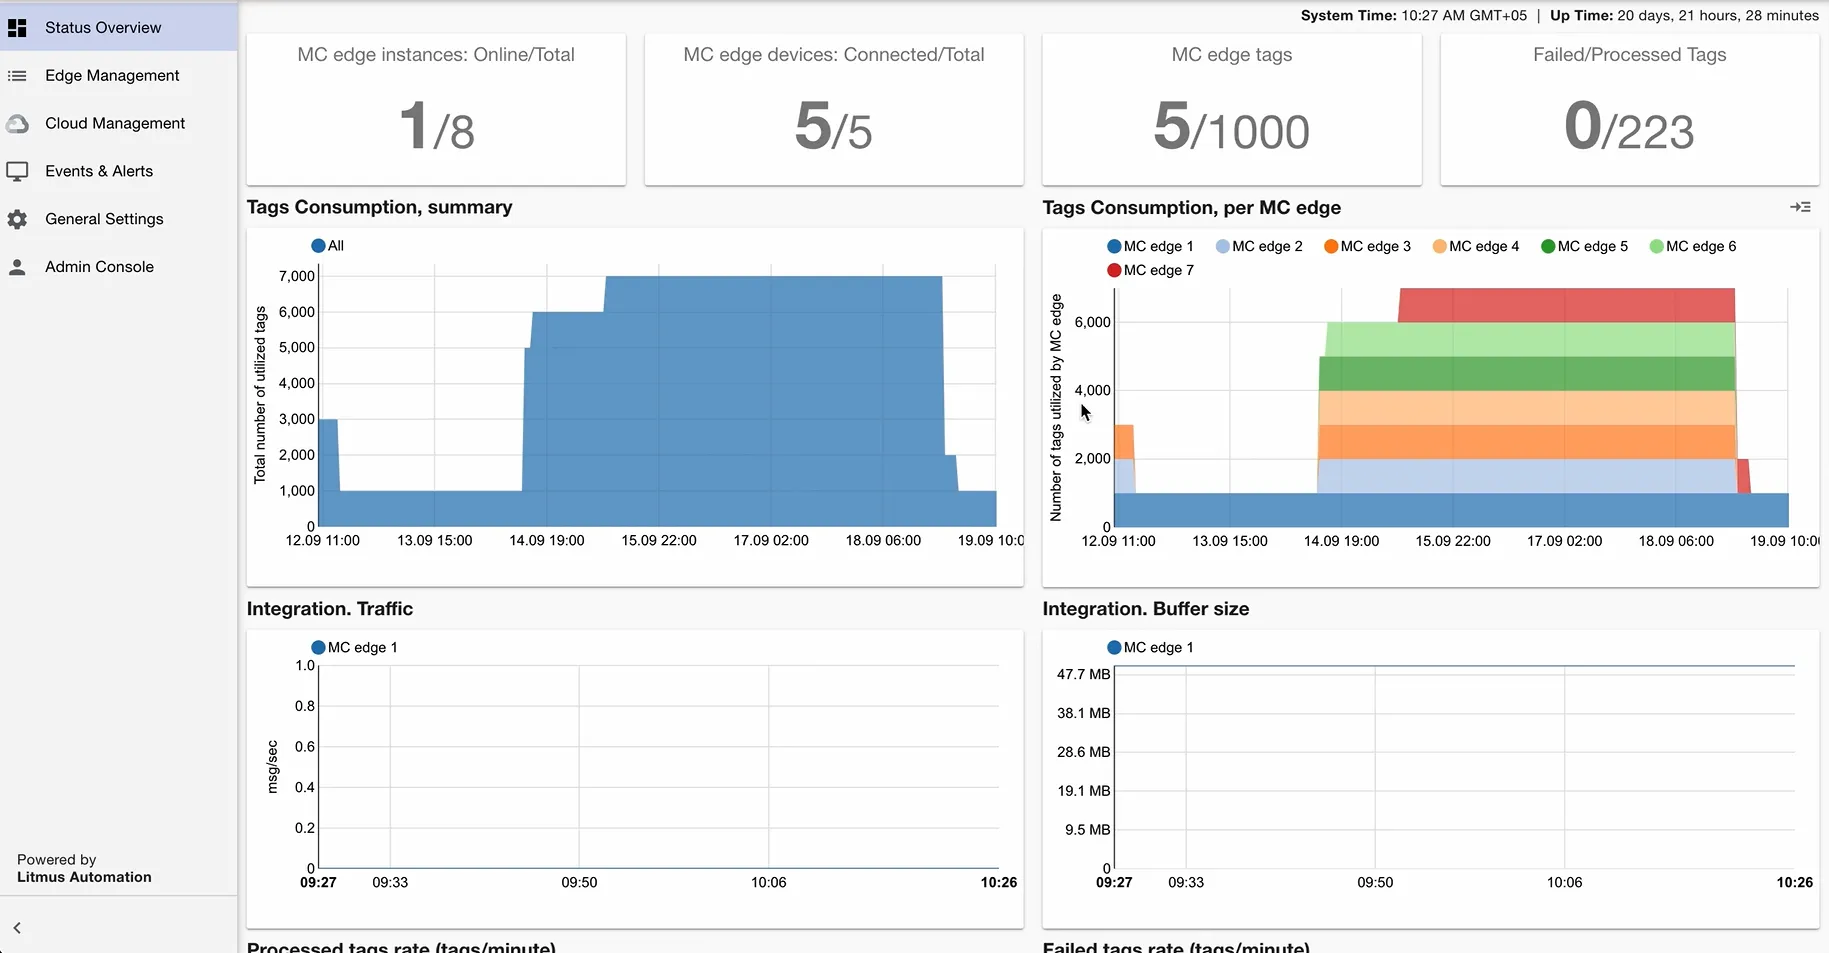The width and height of the screenshot is (1829, 953).
Task: Click the red MC edge 7 area in chart
Action: click(x=1566, y=305)
